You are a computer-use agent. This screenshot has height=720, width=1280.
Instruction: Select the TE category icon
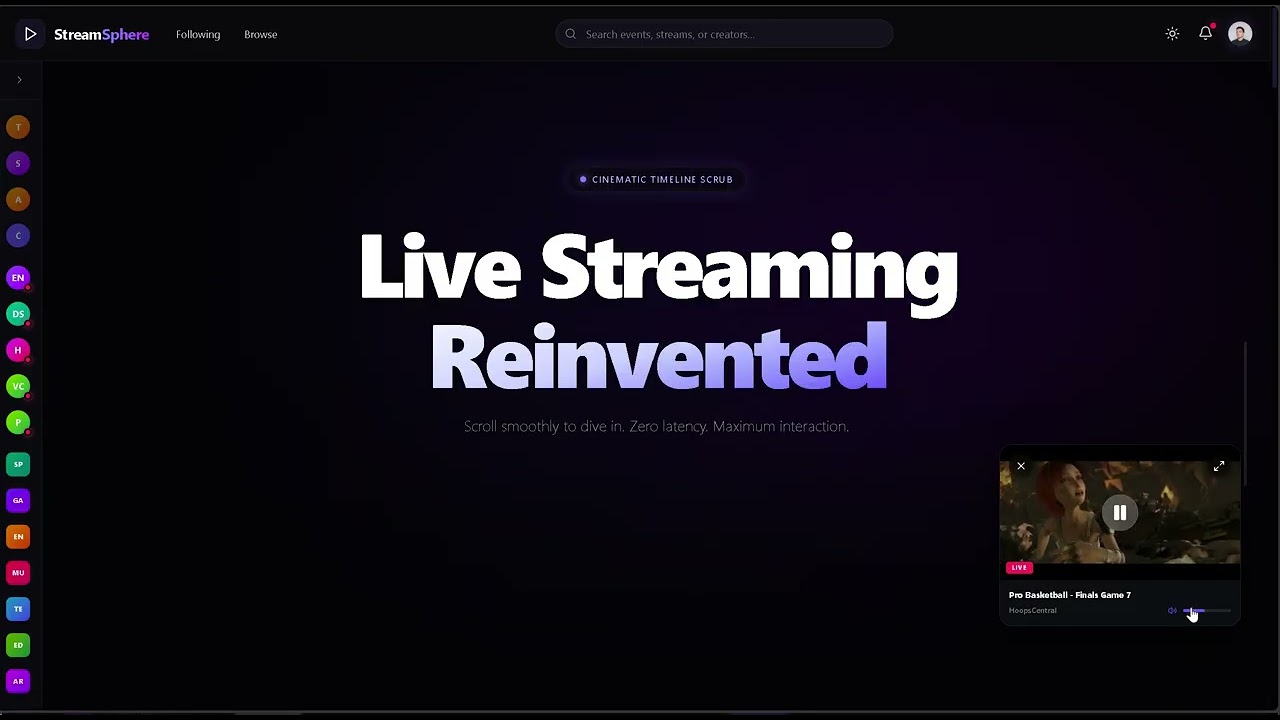pyautogui.click(x=18, y=609)
